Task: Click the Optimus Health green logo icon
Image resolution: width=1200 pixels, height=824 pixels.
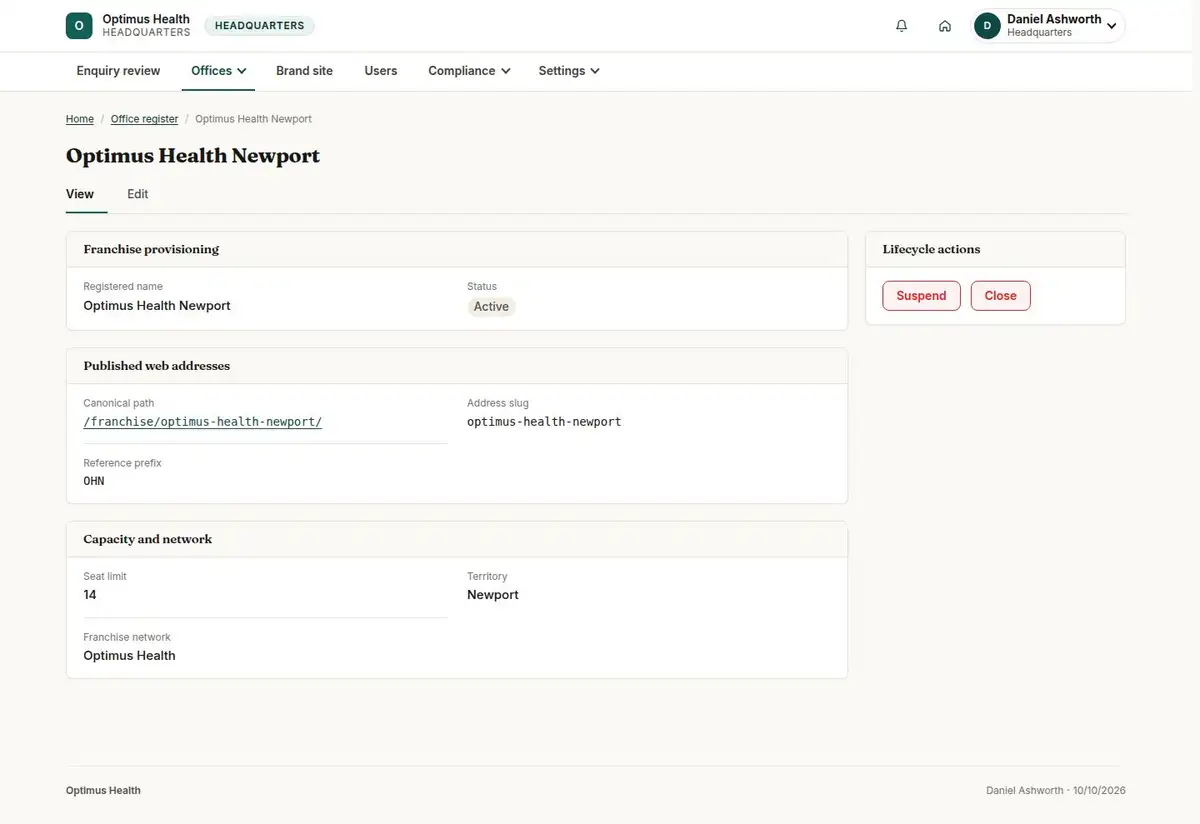Action: (79, 26)
